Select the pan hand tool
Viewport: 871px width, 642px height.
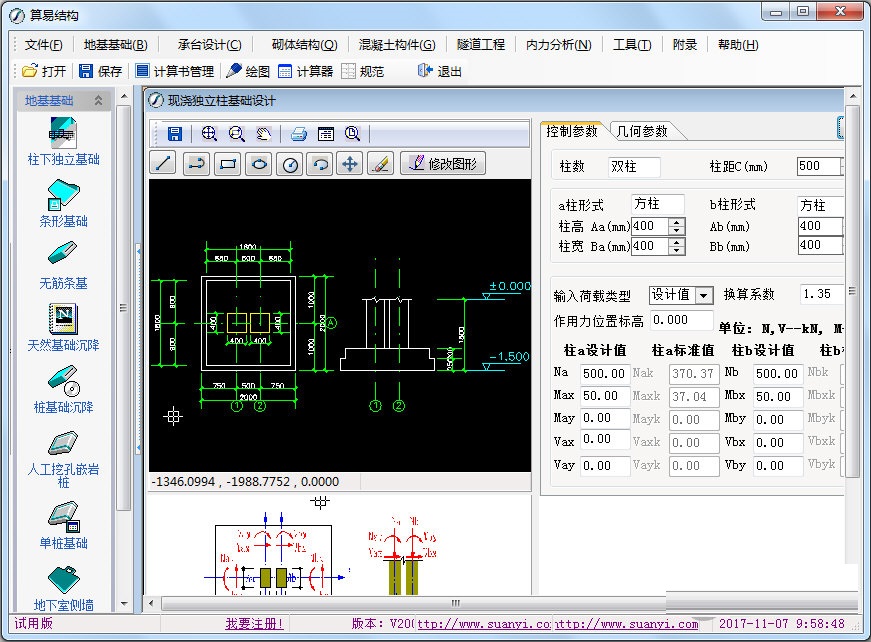coord(263,134)
